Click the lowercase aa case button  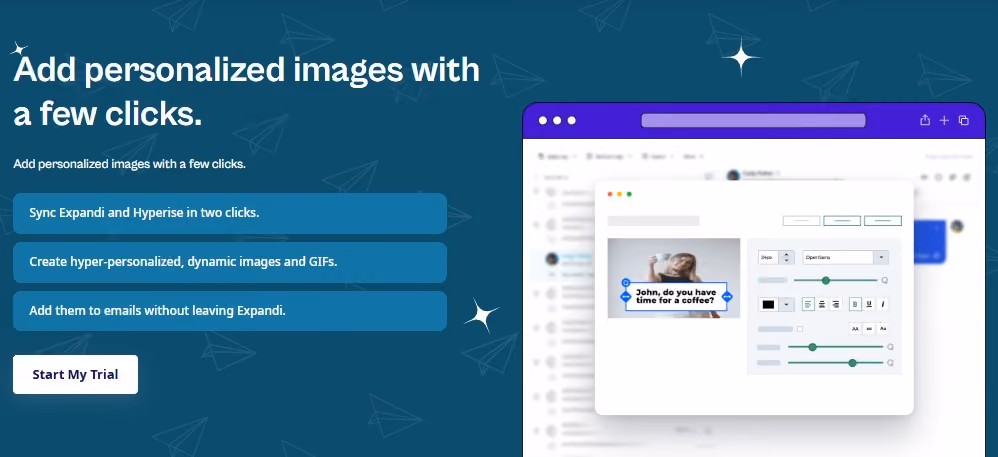point(869,329)
